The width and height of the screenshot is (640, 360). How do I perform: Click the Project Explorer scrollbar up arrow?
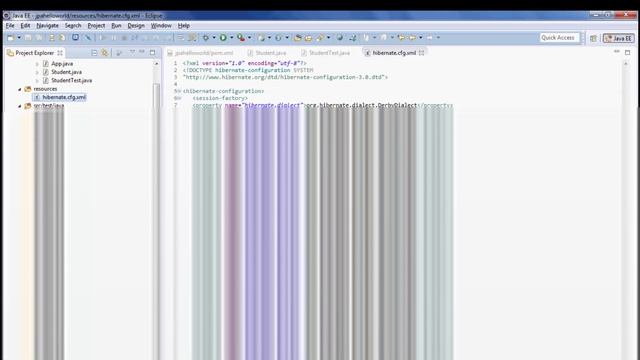(x=156, y=64)
